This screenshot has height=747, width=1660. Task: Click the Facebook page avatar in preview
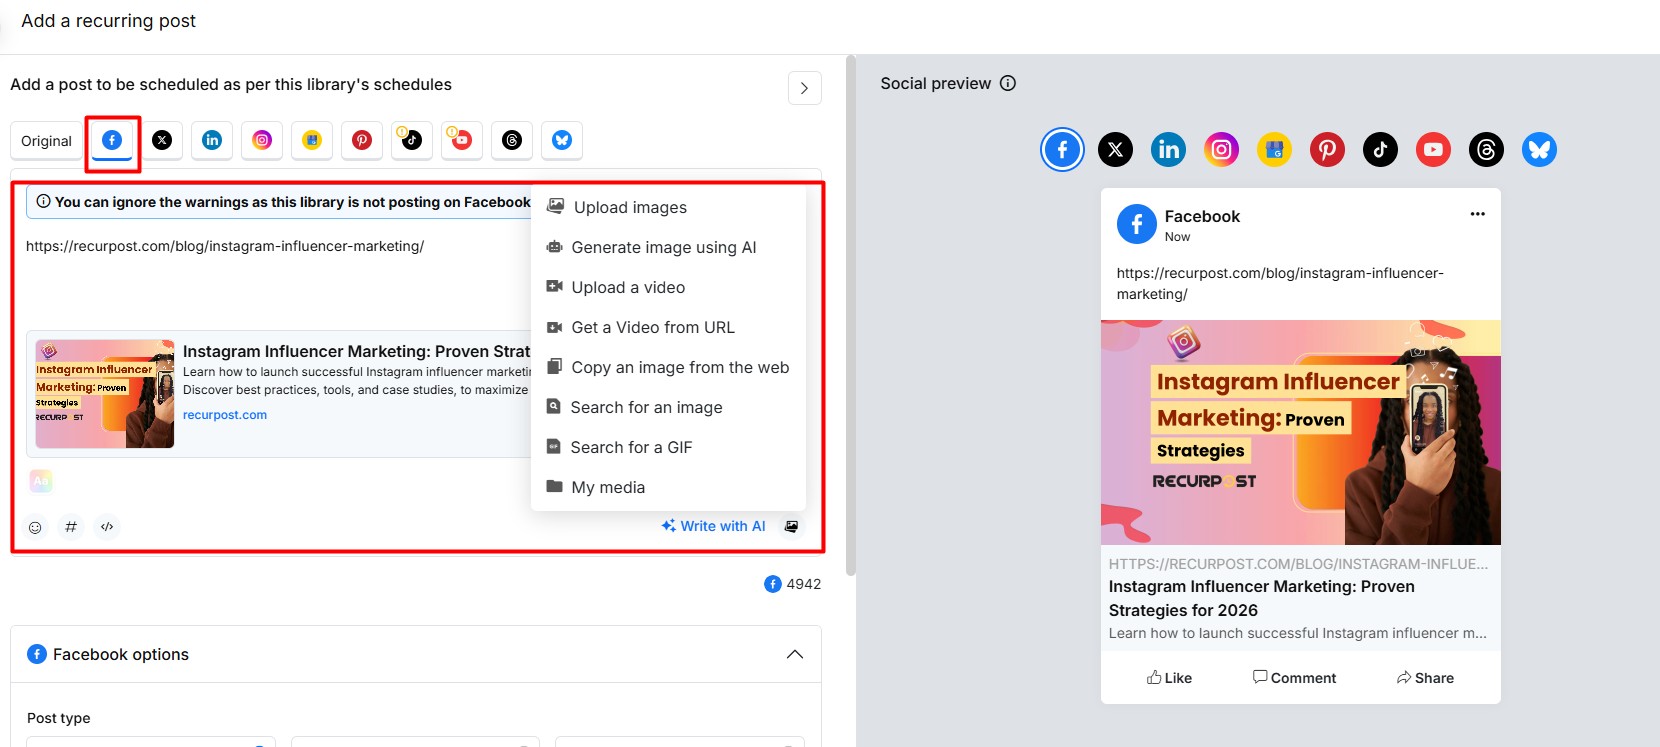1136,224
